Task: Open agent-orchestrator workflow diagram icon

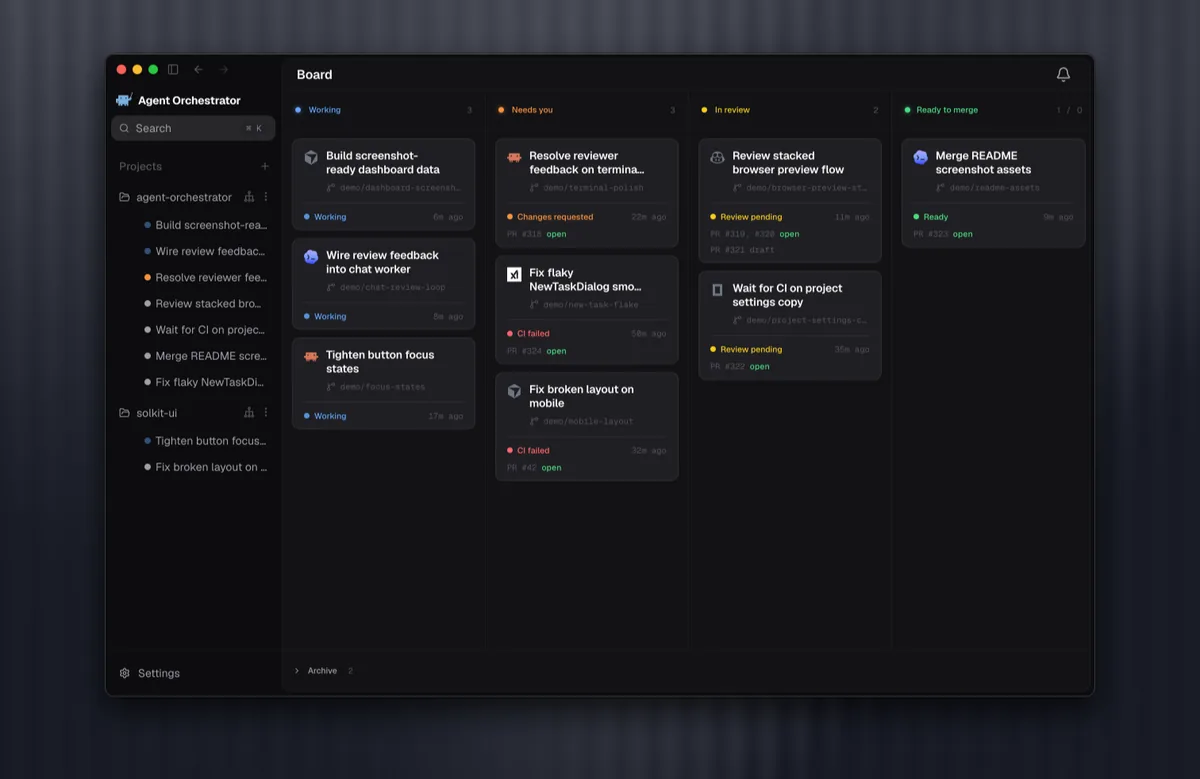Action: pos(249,197)
